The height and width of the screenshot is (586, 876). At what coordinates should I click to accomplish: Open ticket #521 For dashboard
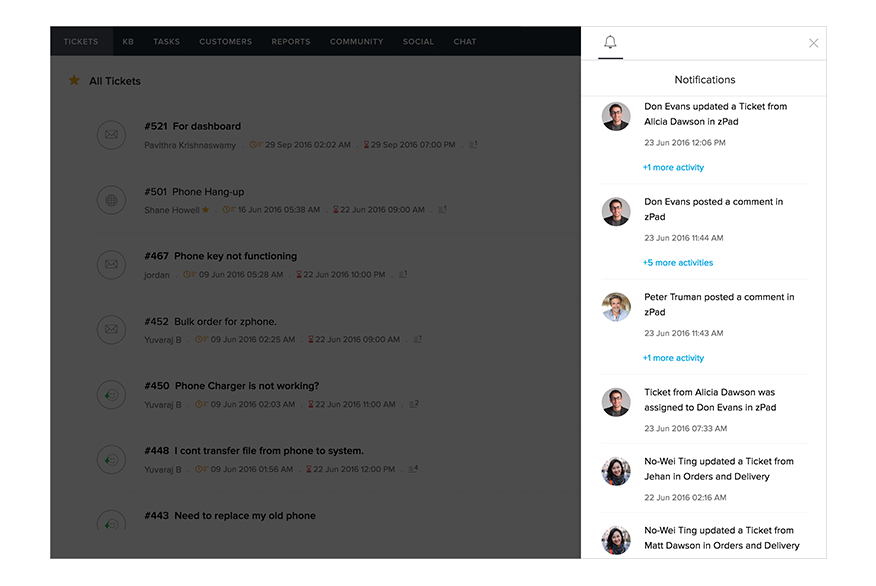(193, 126)
